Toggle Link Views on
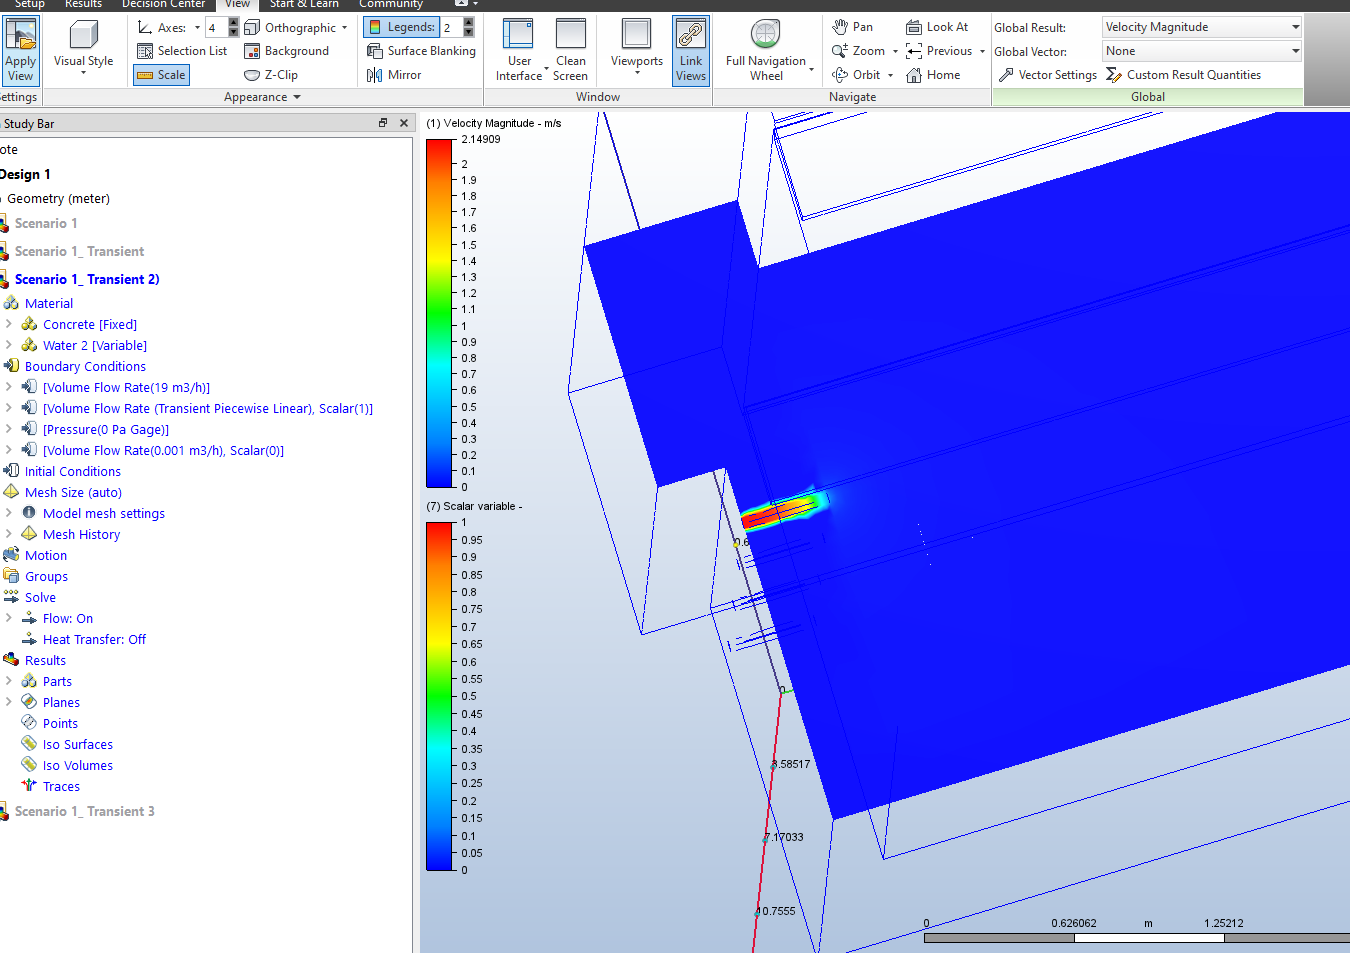Image resolution: width=1350 pixels, height=953 pixels. (x=691, y=50)
